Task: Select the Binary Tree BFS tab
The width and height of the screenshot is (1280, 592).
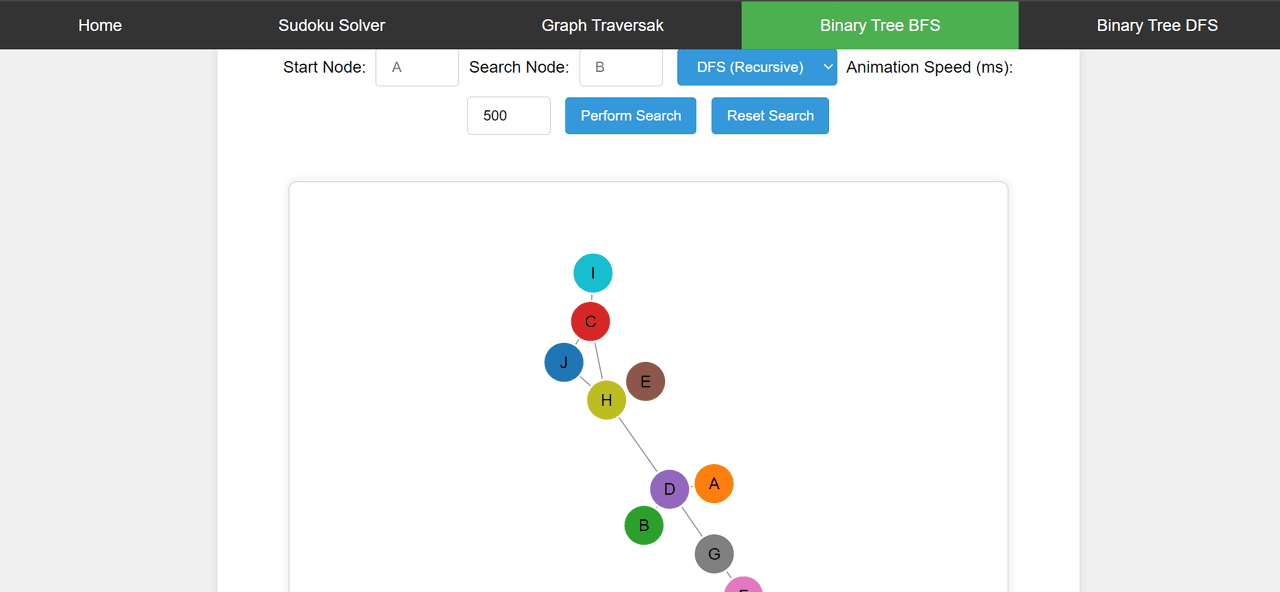Action: [880, 25]
